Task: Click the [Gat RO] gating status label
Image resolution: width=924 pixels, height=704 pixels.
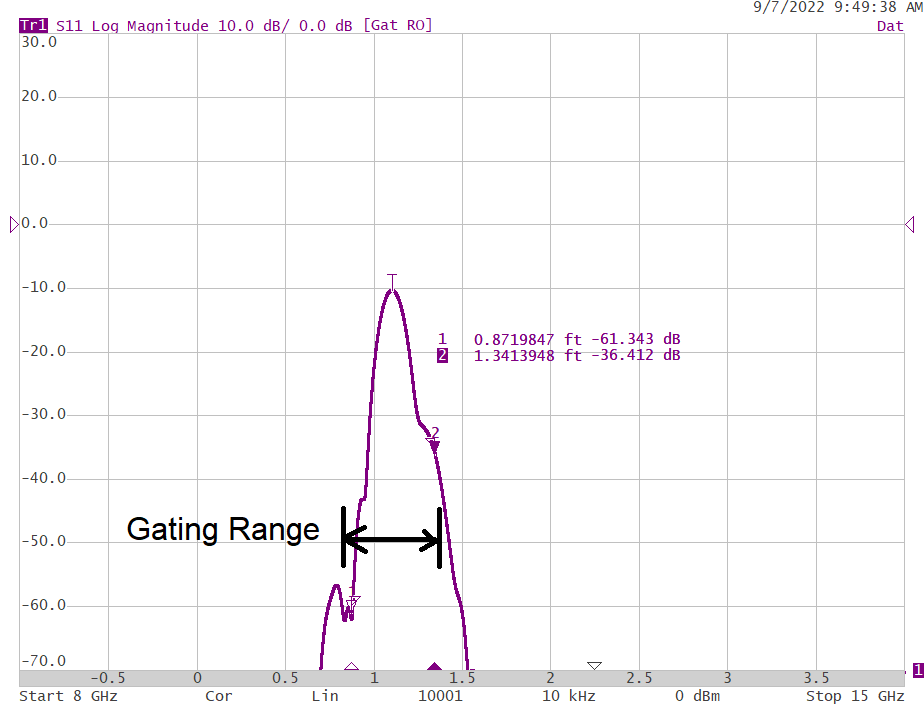Action: pyautogui.click(x=398, y=25)
